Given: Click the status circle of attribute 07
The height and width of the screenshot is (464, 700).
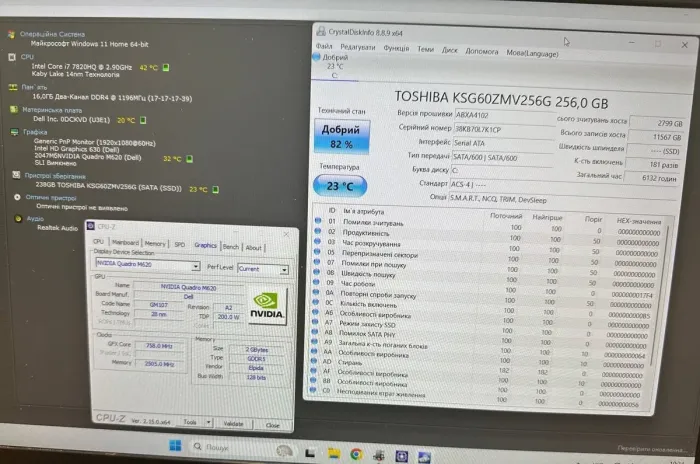Looking at the screenshot, I should point(317,262).
